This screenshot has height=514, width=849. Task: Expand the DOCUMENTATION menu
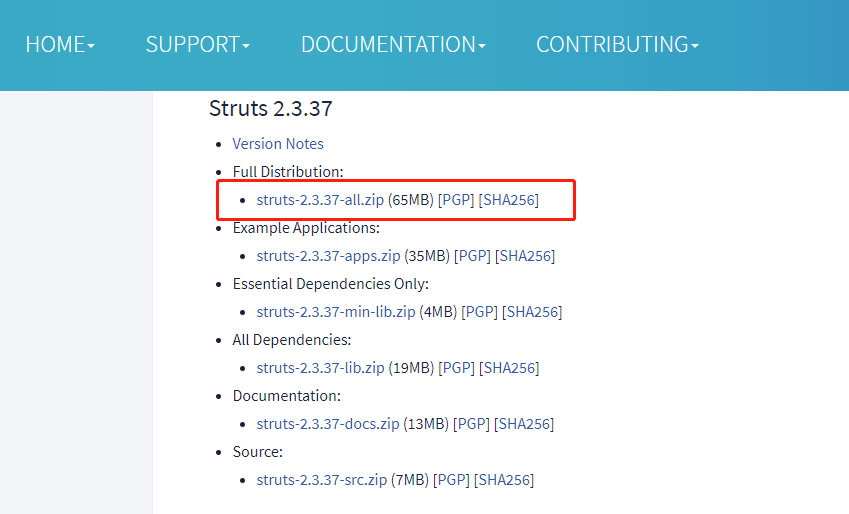point(393,44)
